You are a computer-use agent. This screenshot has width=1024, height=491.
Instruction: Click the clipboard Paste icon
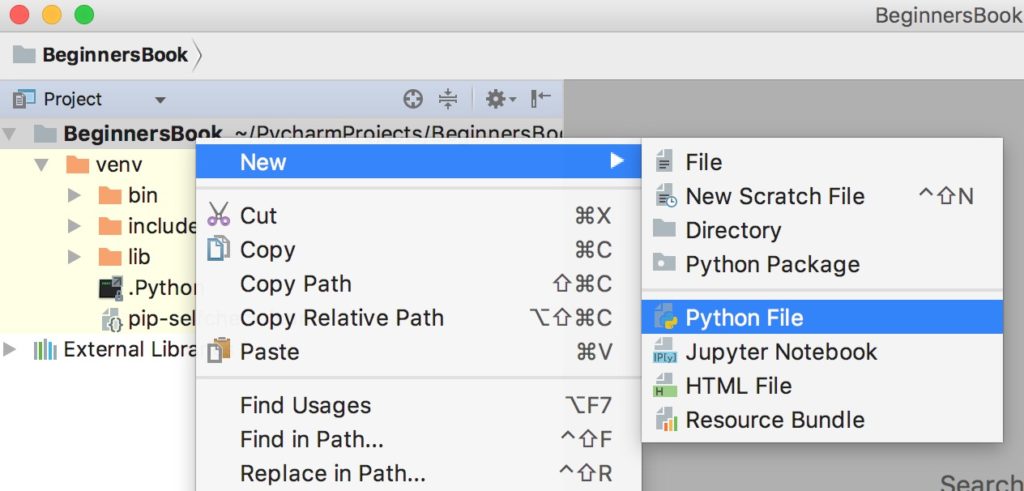click(x=219, y=350)
